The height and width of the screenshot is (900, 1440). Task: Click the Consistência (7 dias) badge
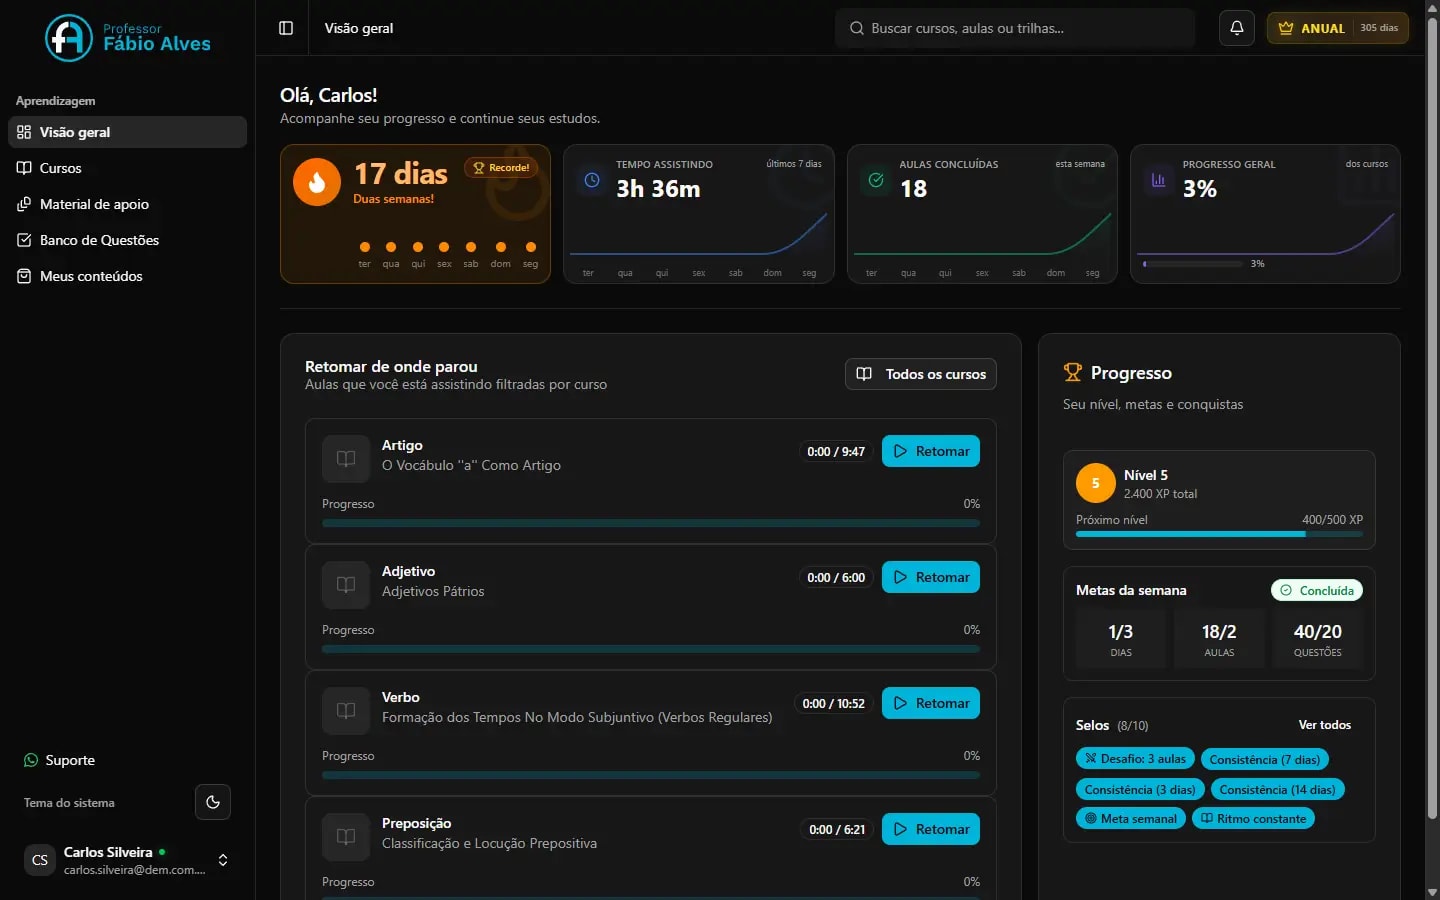(1265, 759)
